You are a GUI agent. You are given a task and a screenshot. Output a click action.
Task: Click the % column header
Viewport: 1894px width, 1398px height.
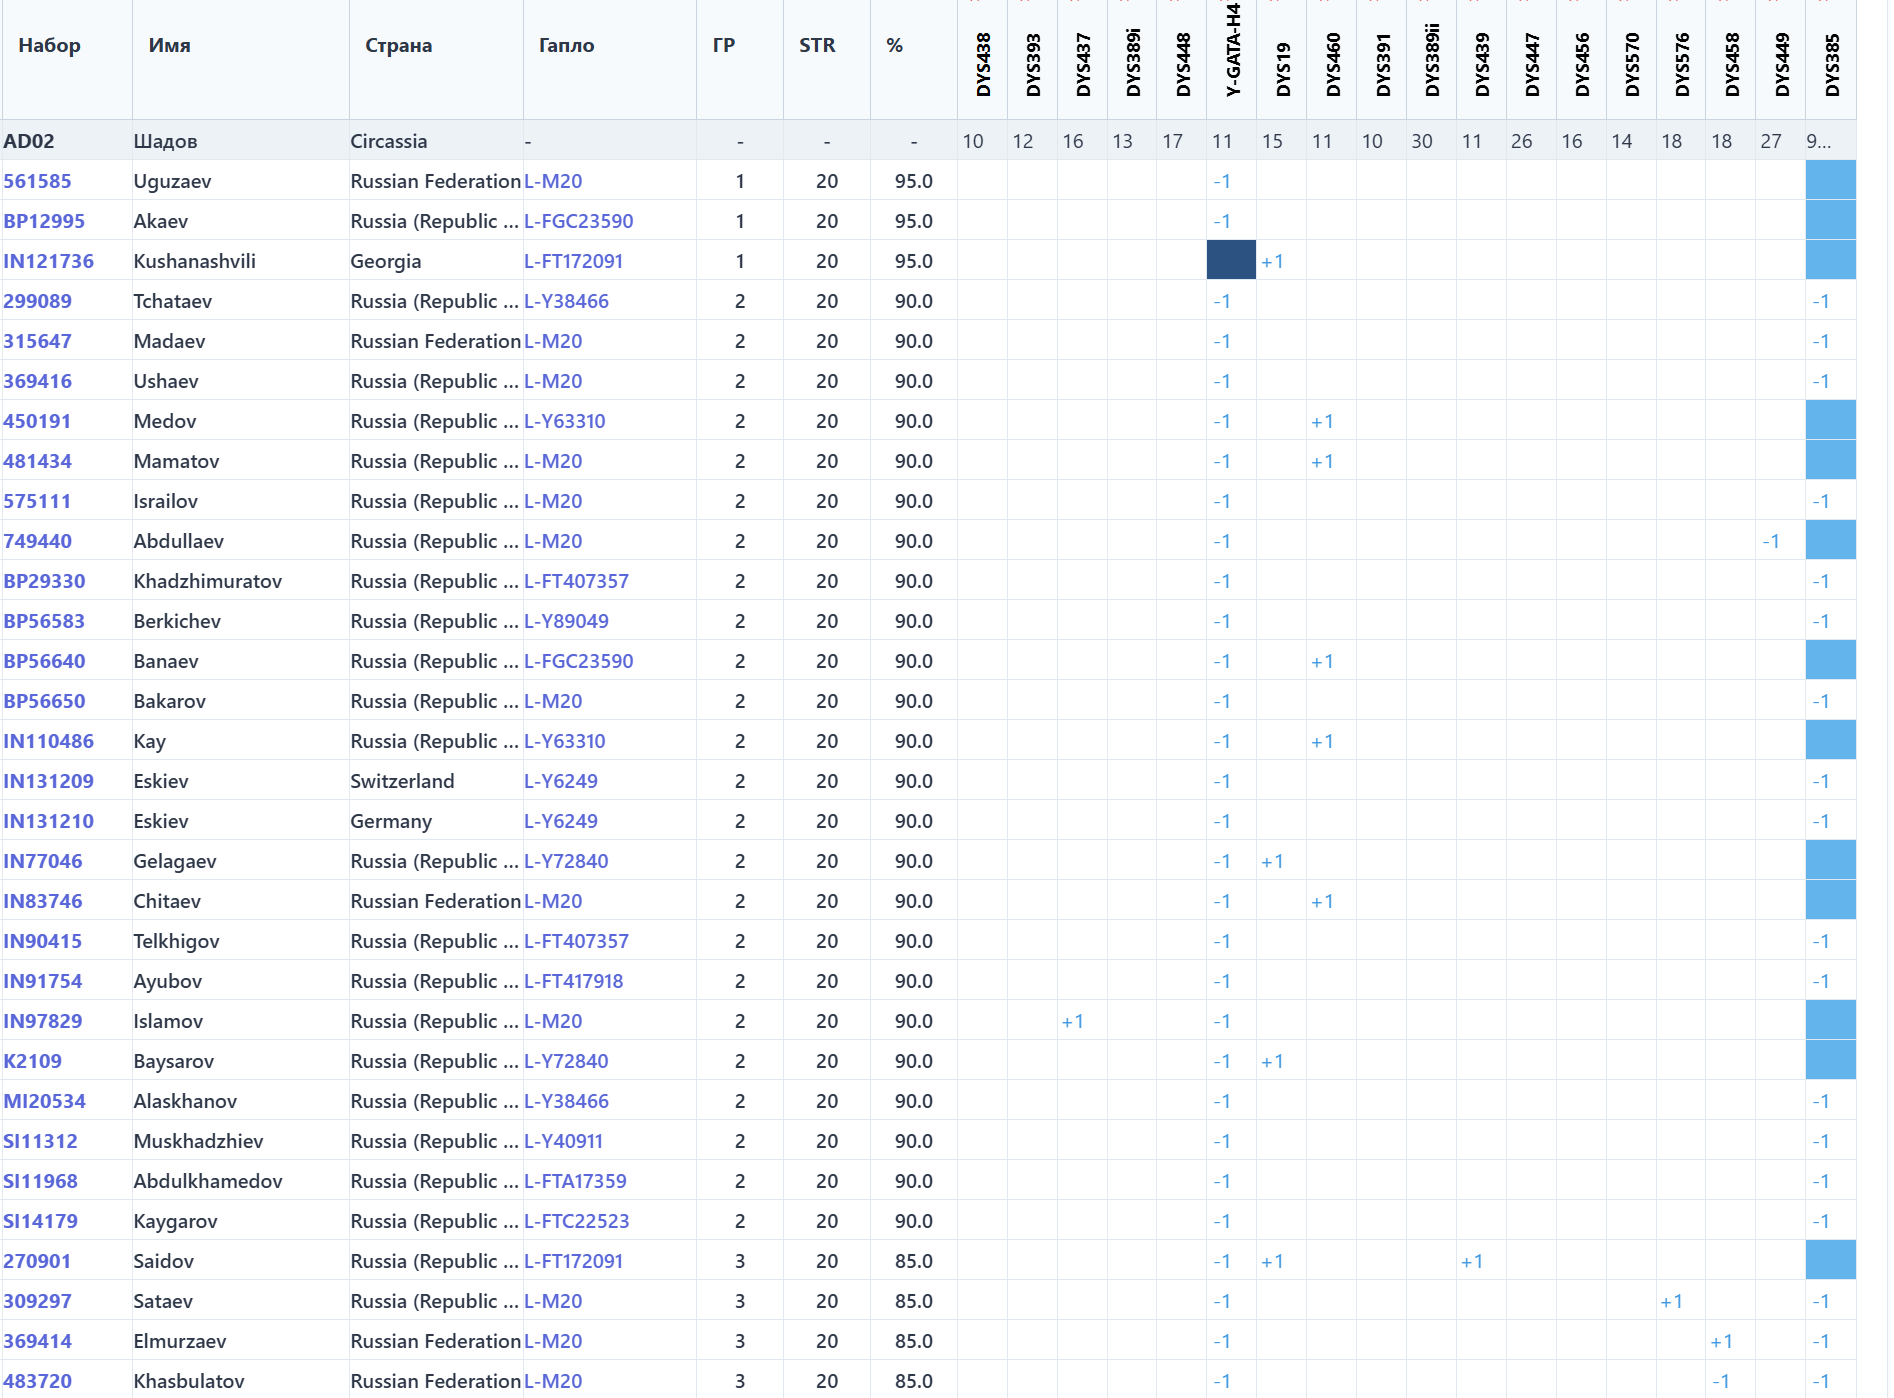[x=894, y=45]
